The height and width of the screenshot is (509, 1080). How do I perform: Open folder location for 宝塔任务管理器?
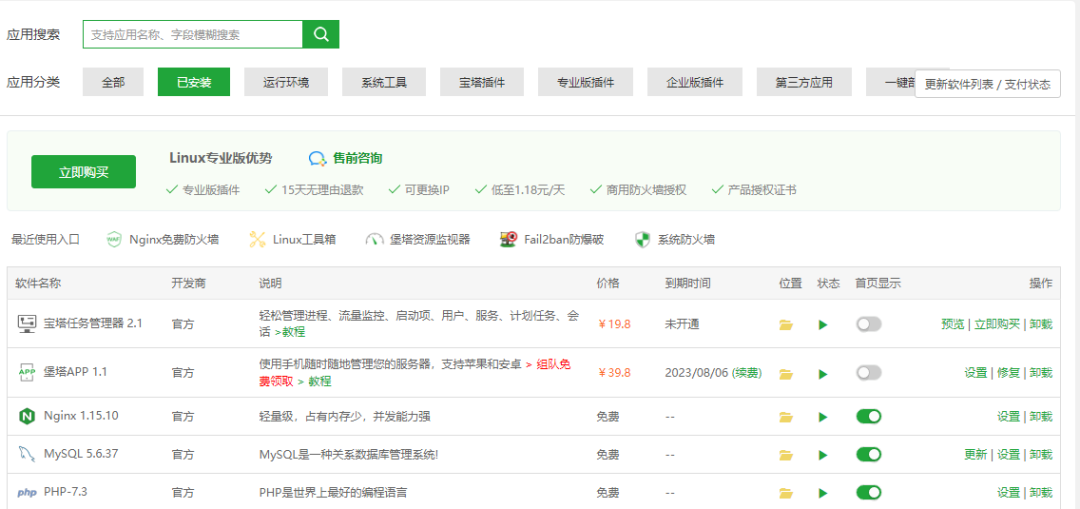[x=786, y=325]
